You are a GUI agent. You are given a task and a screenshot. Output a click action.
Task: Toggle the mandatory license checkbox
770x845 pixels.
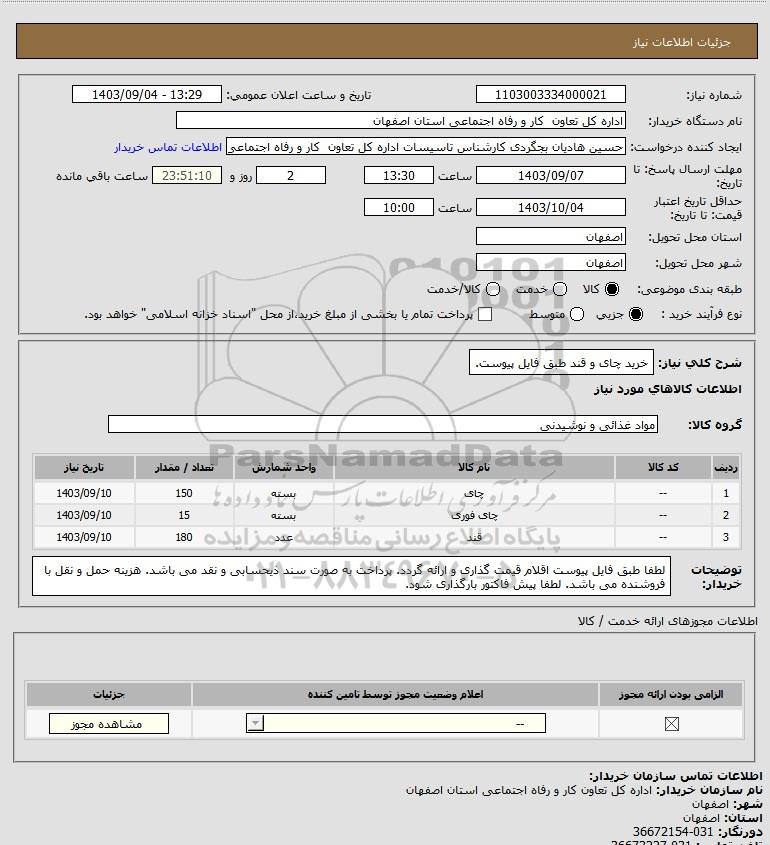click(671, 724)
